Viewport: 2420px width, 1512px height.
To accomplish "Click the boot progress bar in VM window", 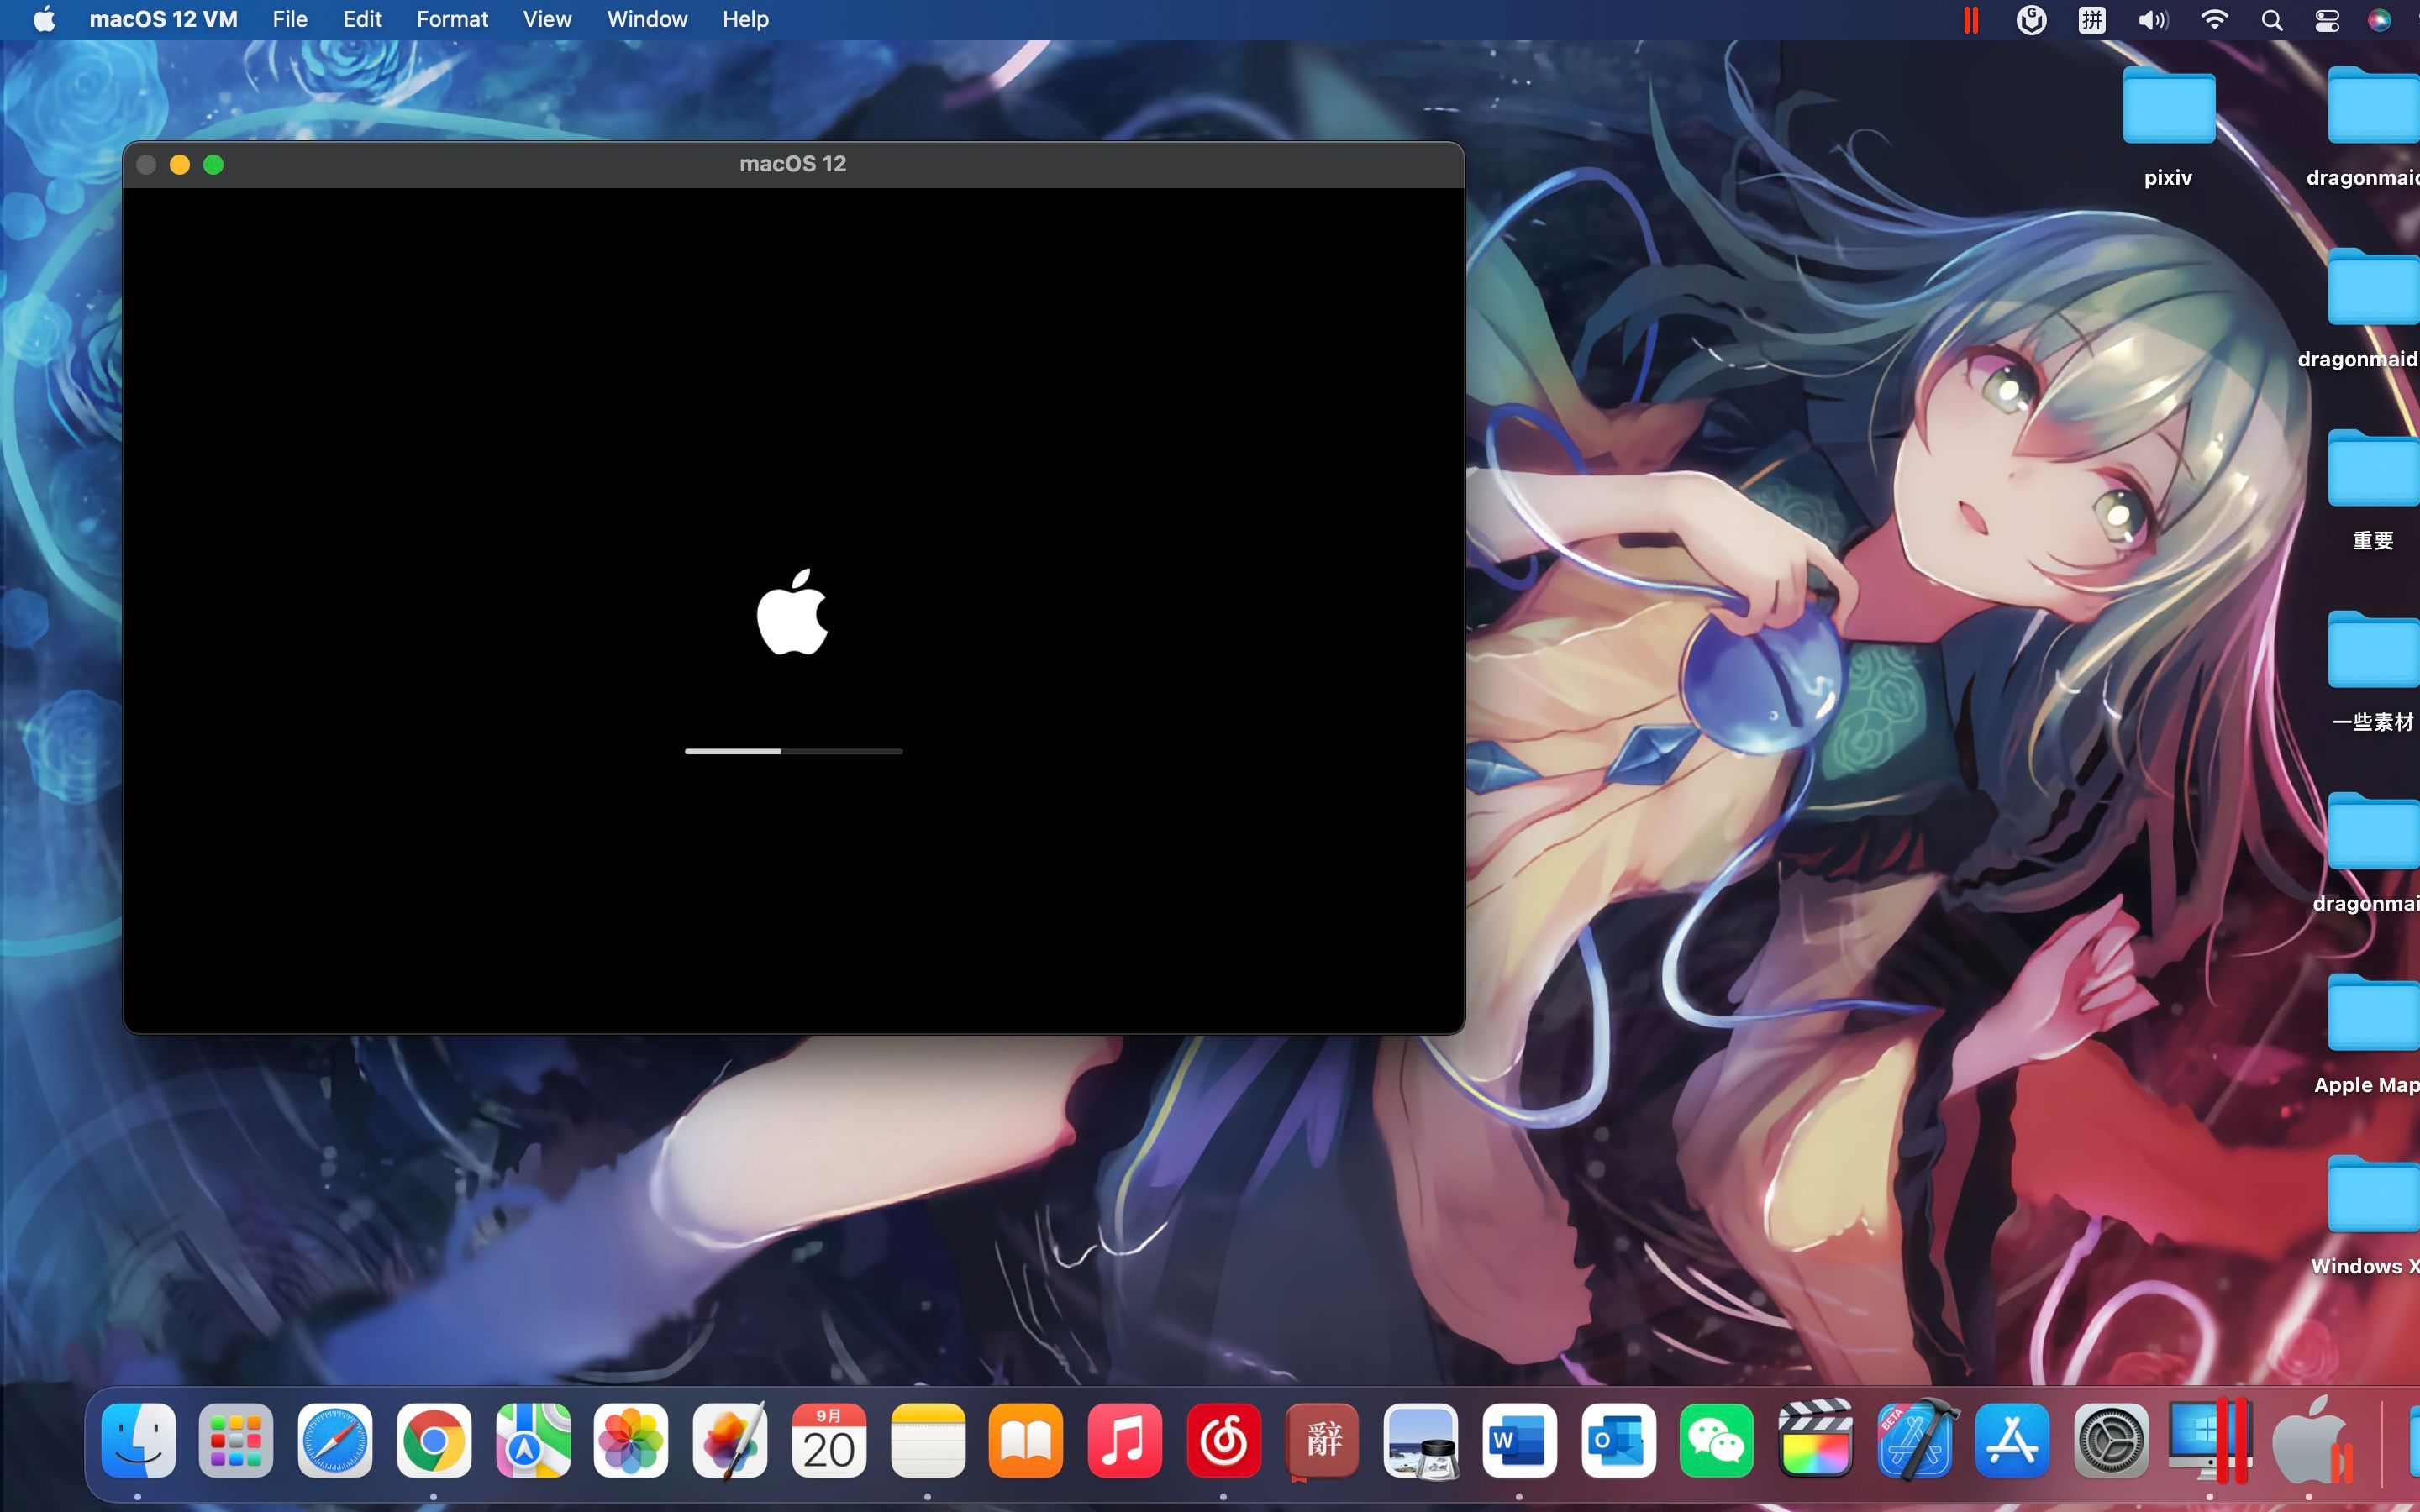I will (x=793, y=751).
